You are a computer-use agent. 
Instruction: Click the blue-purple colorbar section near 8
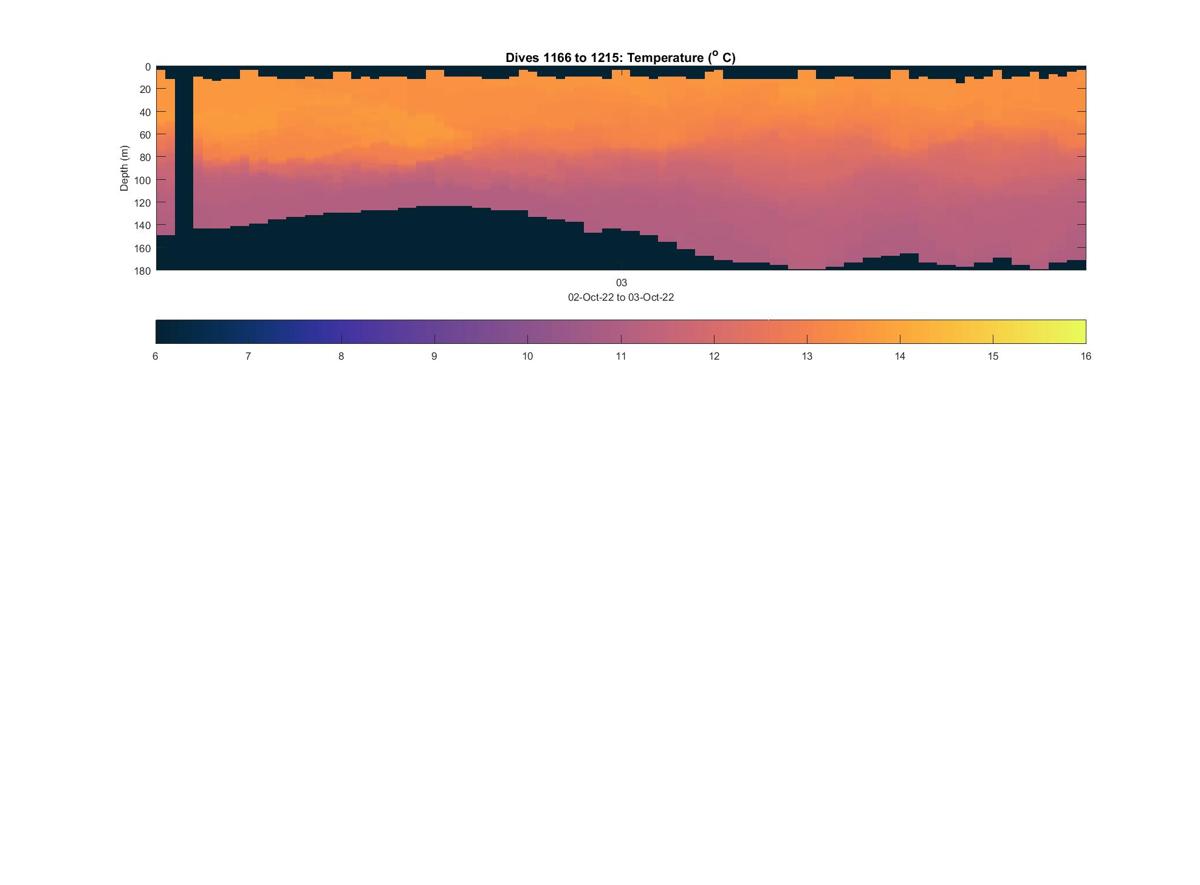[341, 332]
